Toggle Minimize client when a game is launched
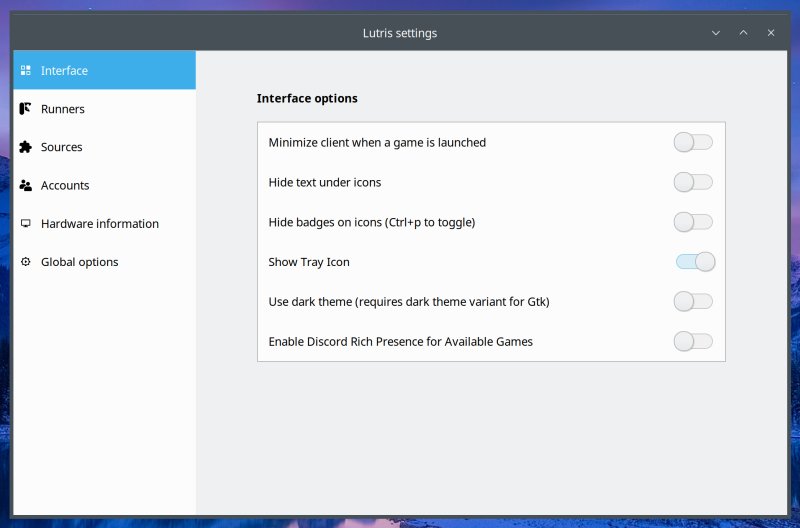The image size is (800, 528). pyautogui.click(x=693, y=142)
